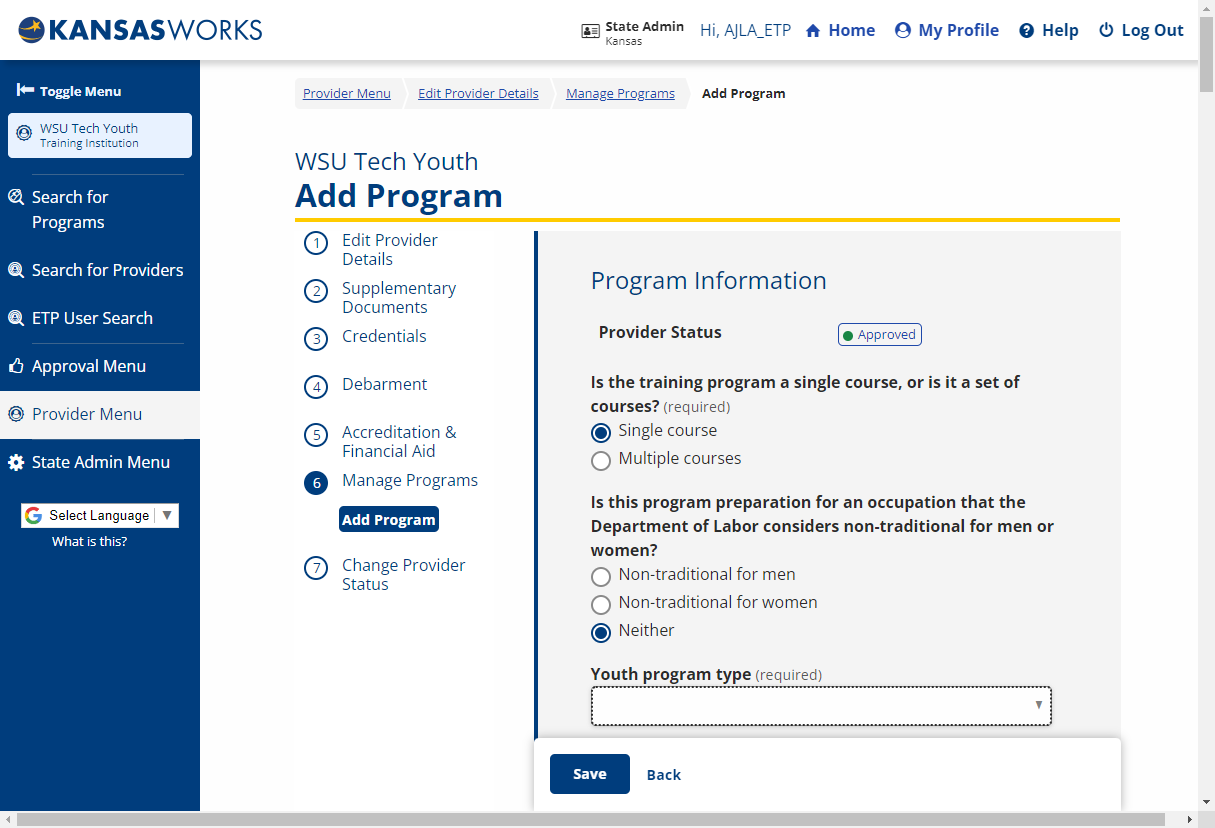This screenshot has width=1215, height=828.
Task: Click the Help question mark icon
Action: pyautogui.click(x=1026, y=31)
